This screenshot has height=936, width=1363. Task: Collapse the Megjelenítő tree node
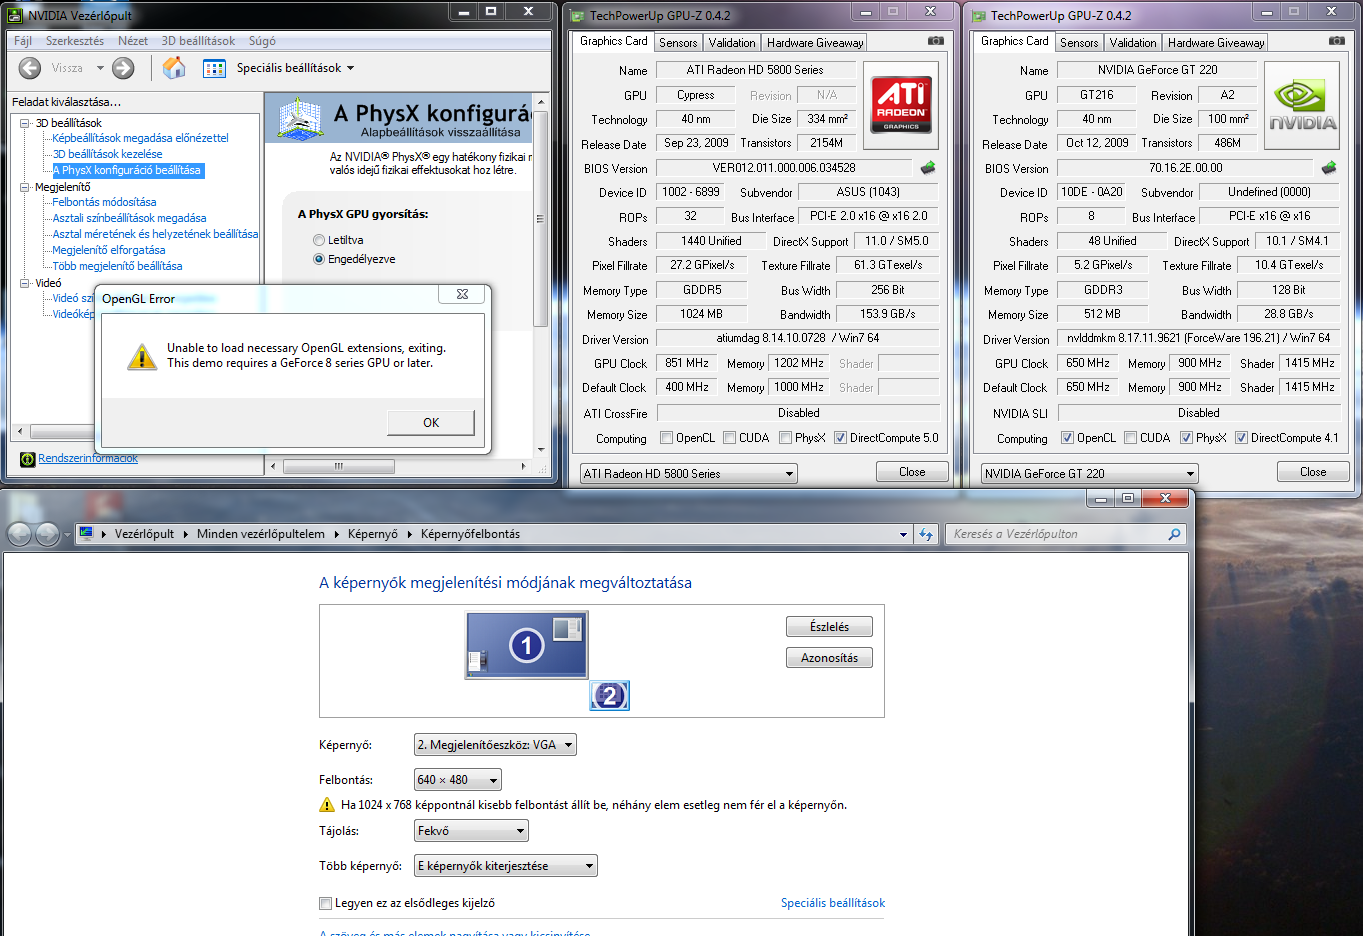25,187
